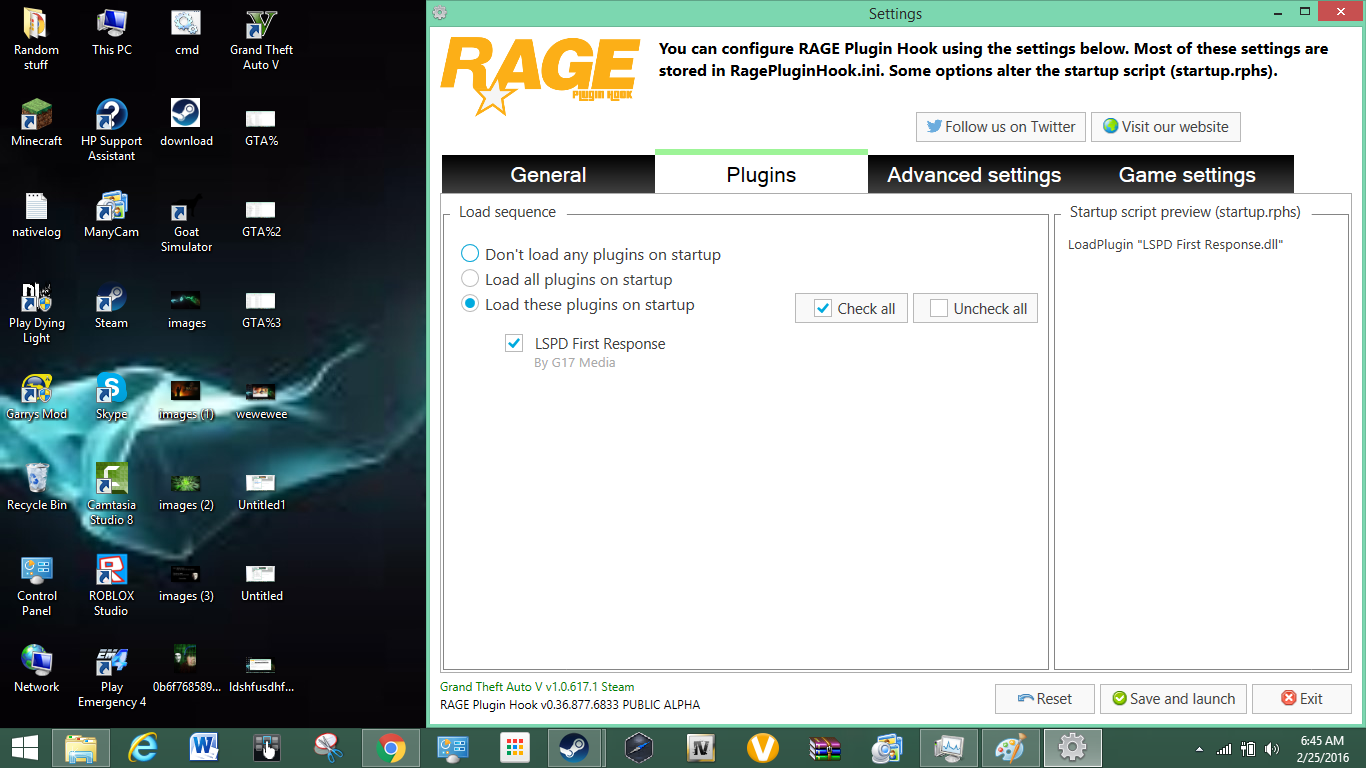Select the Play Dying Light shortcut
The image size is (1366, 768).
pyautogui.click(x=37, y=313)
